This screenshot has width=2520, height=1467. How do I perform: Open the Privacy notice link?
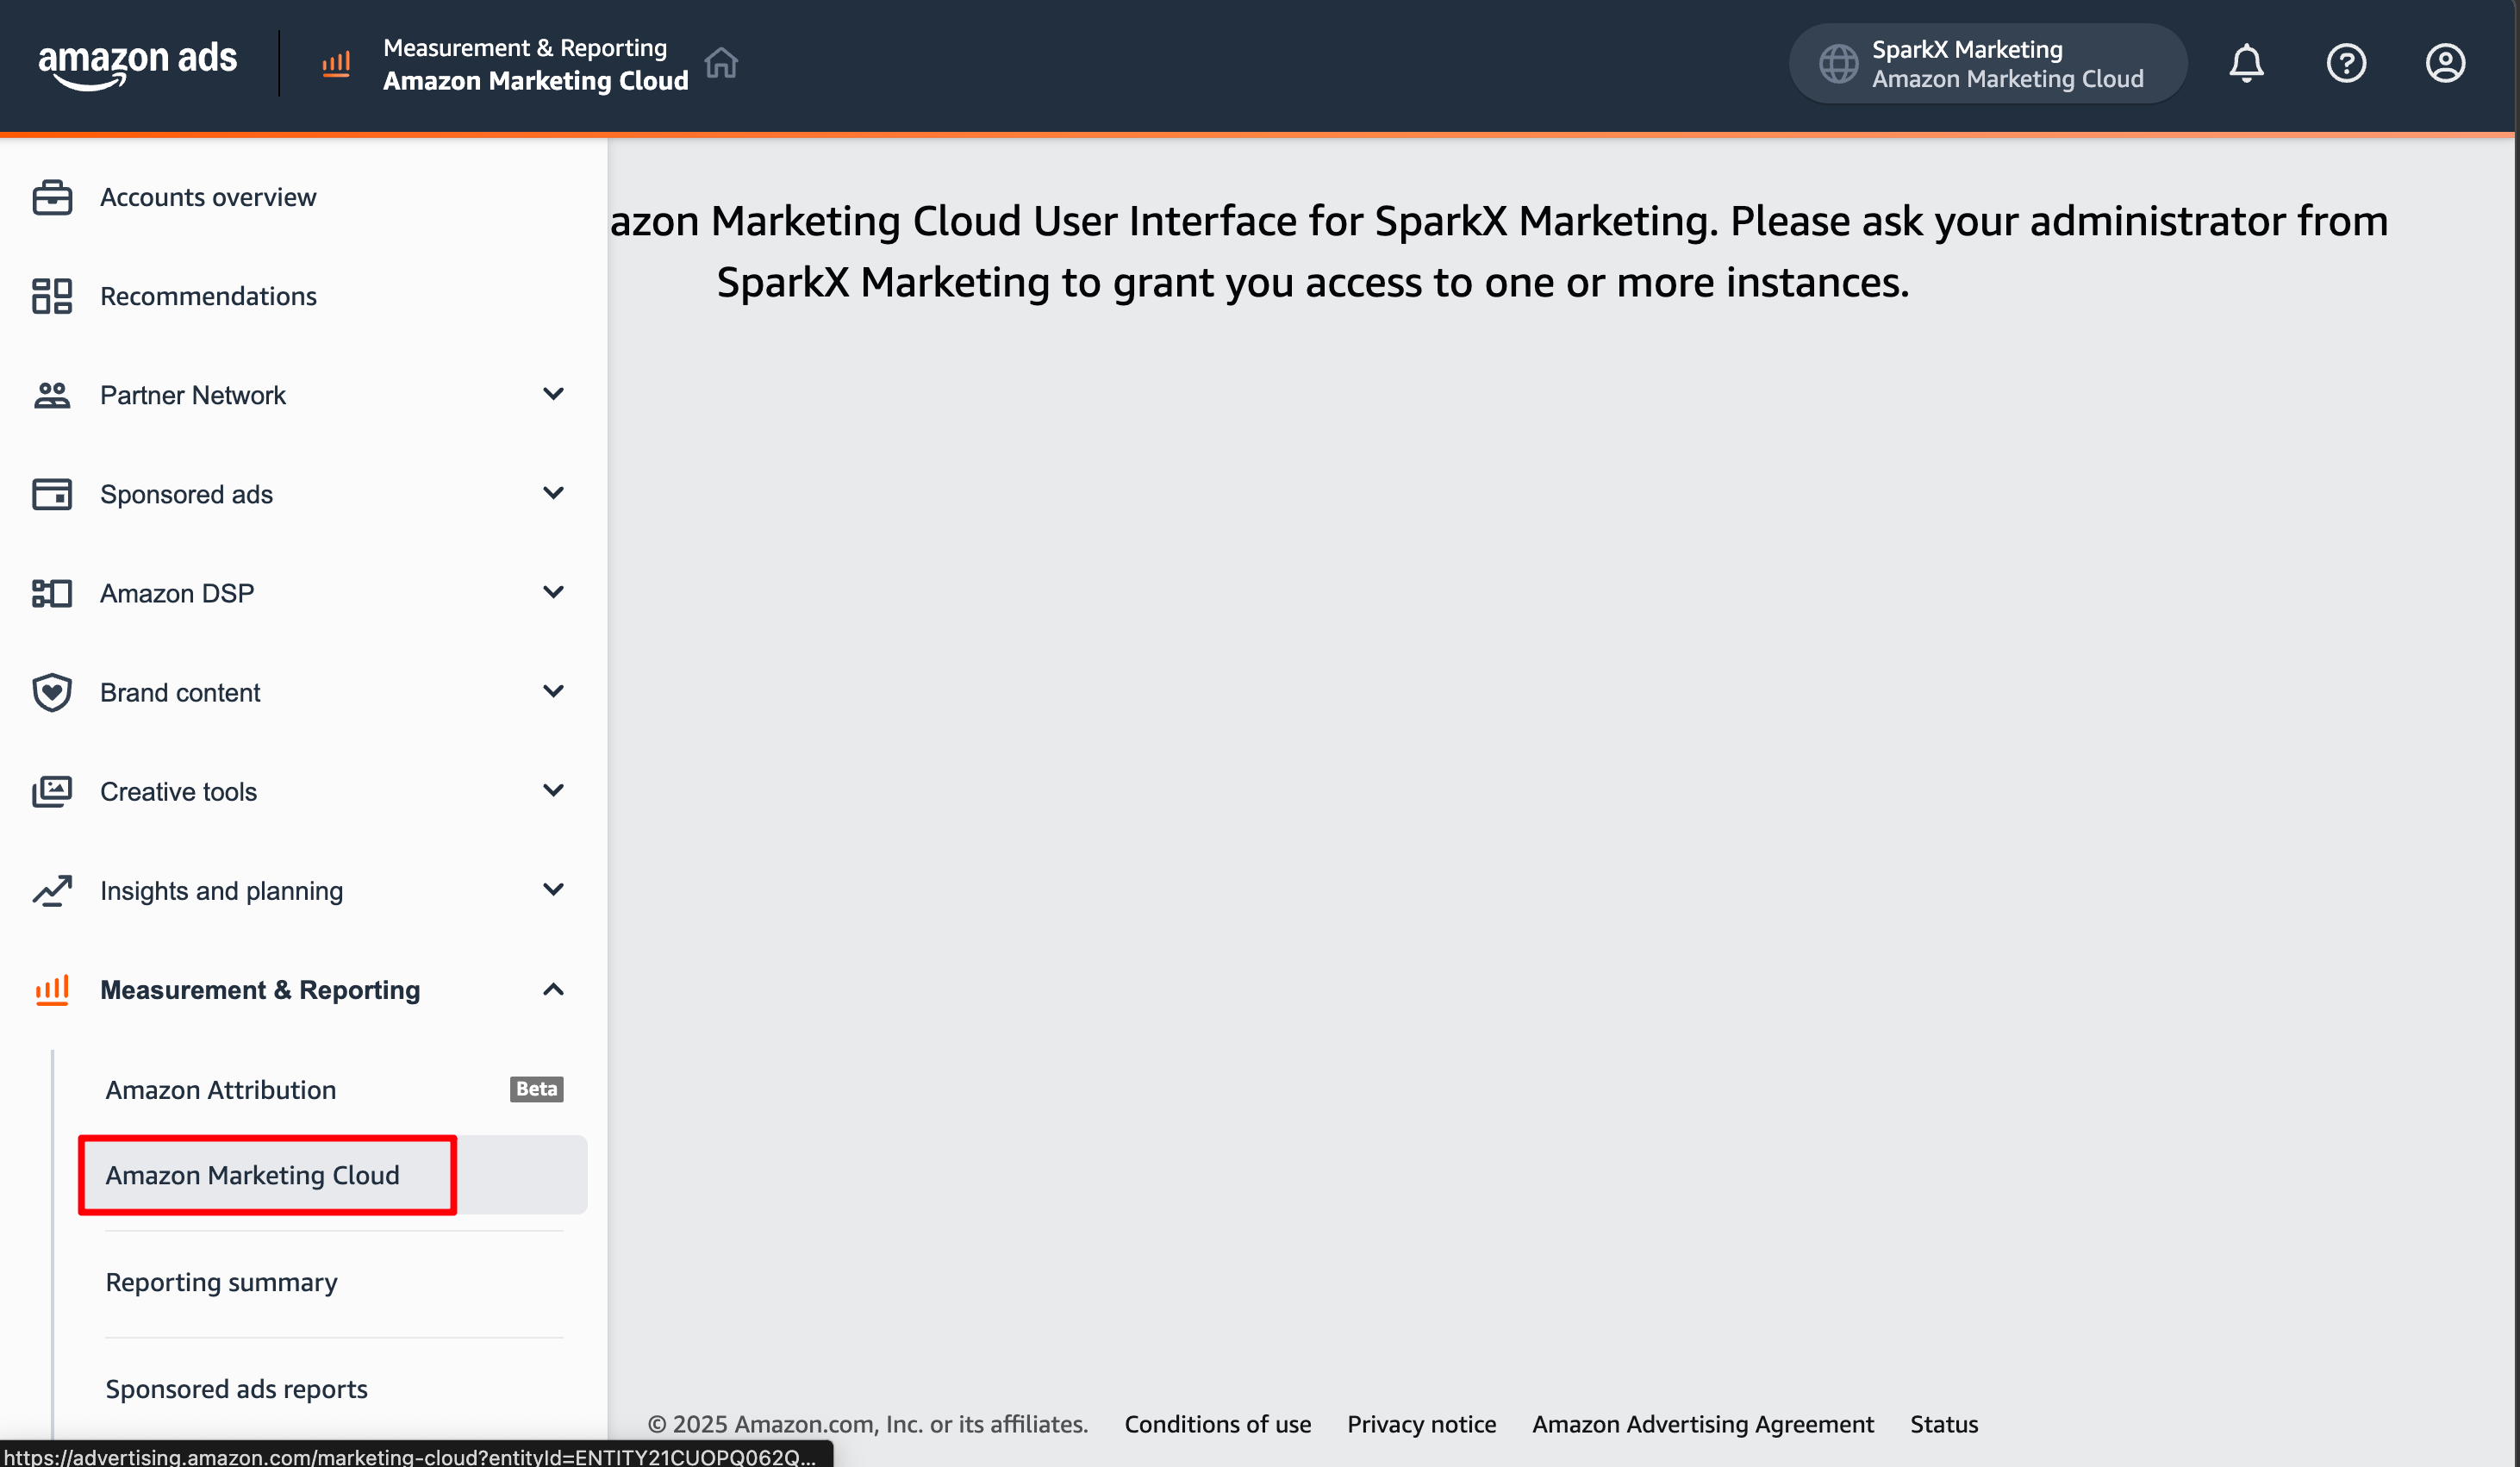point(1421,1423)
